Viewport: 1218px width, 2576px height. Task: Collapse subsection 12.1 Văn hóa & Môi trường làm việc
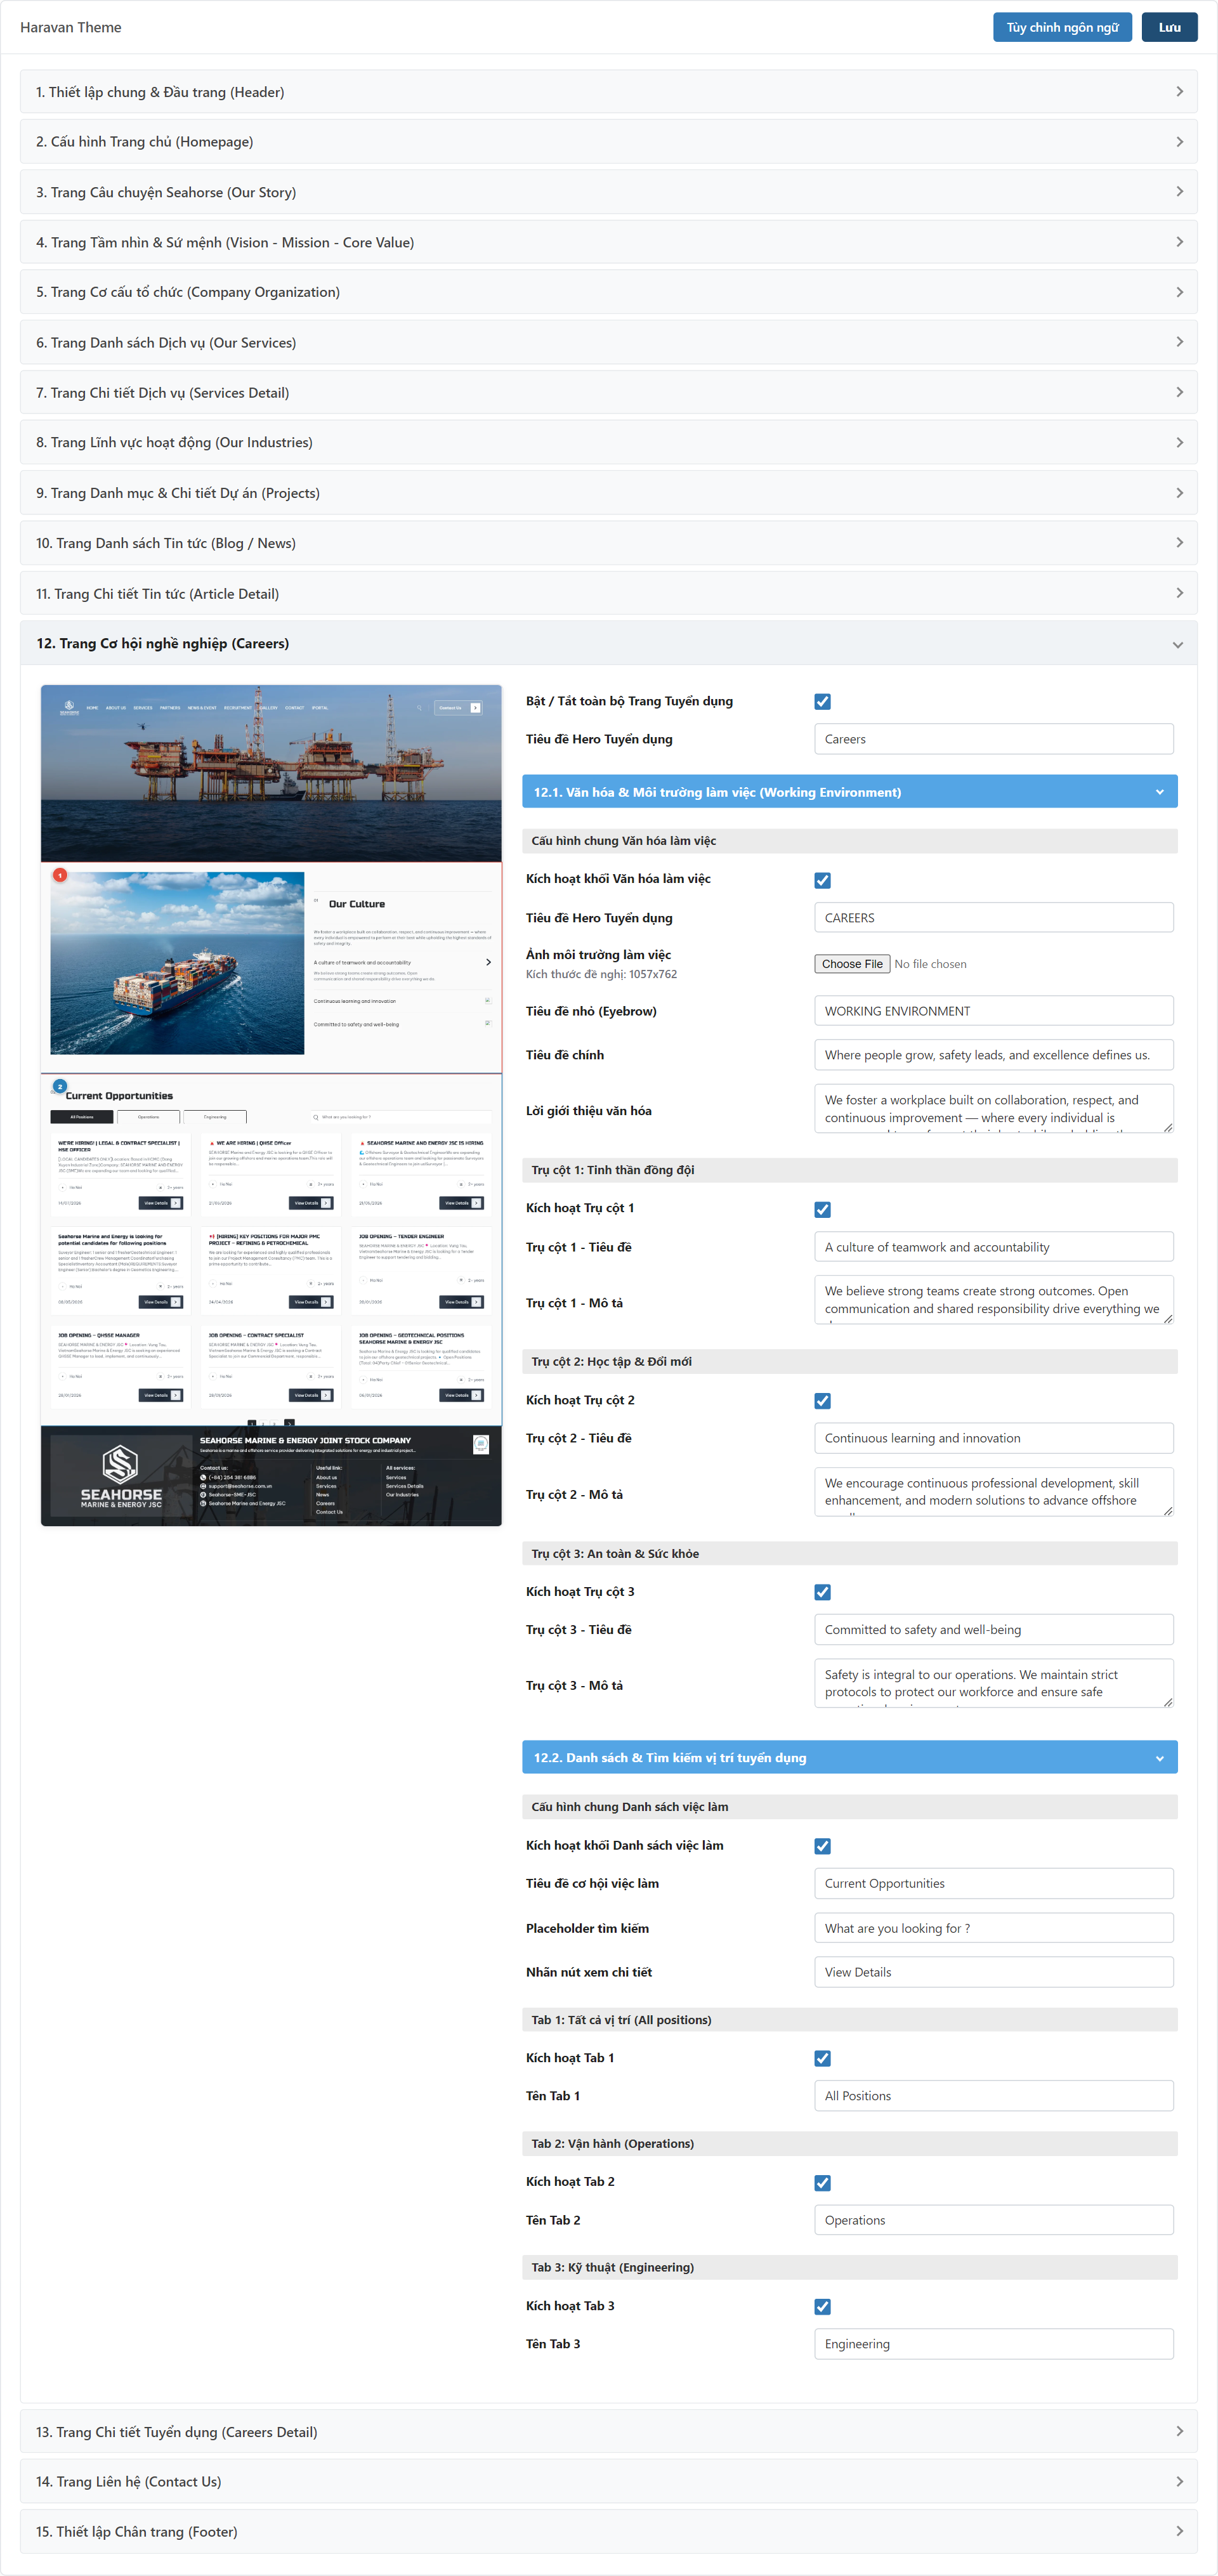pyautogui.click(x=849, y=792)
